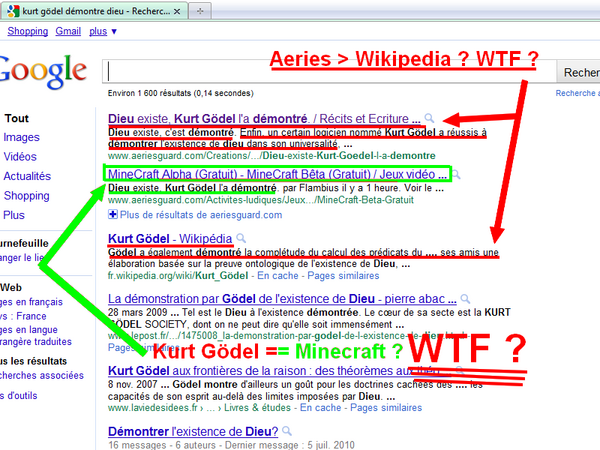The width and height of the screenshot is (600, 450).
Task: Click the magnifier icon beside Démontrer l'existence de Dieu
Action: pos(287,431)
